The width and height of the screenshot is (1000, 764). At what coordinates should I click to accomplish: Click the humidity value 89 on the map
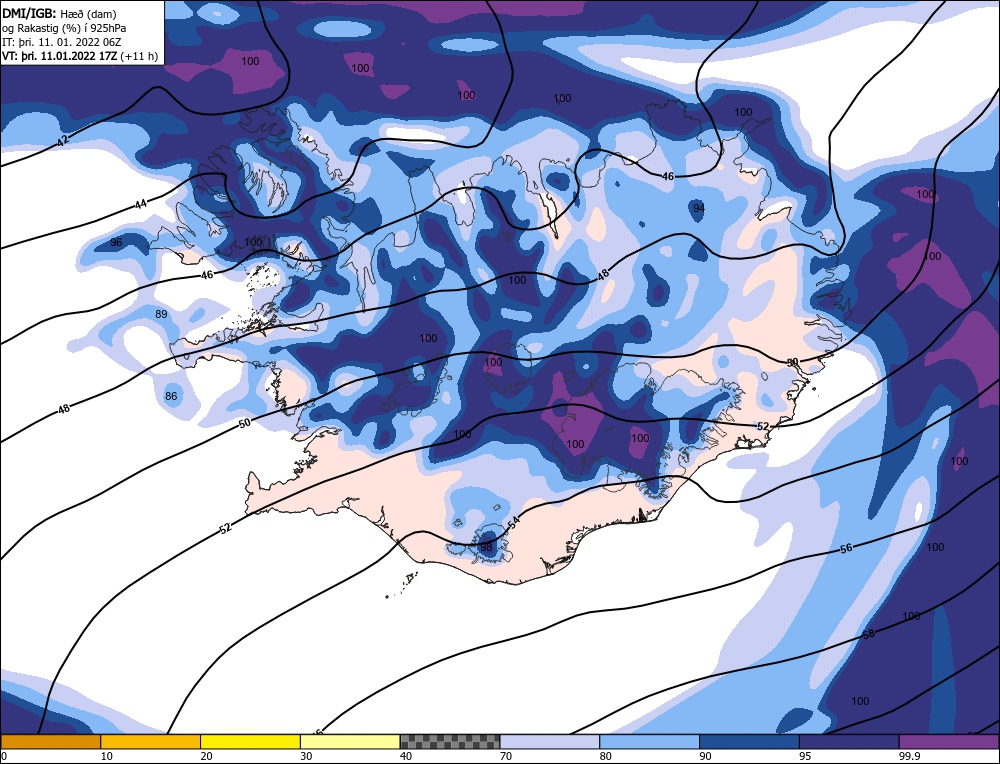[x=161, y=314]
